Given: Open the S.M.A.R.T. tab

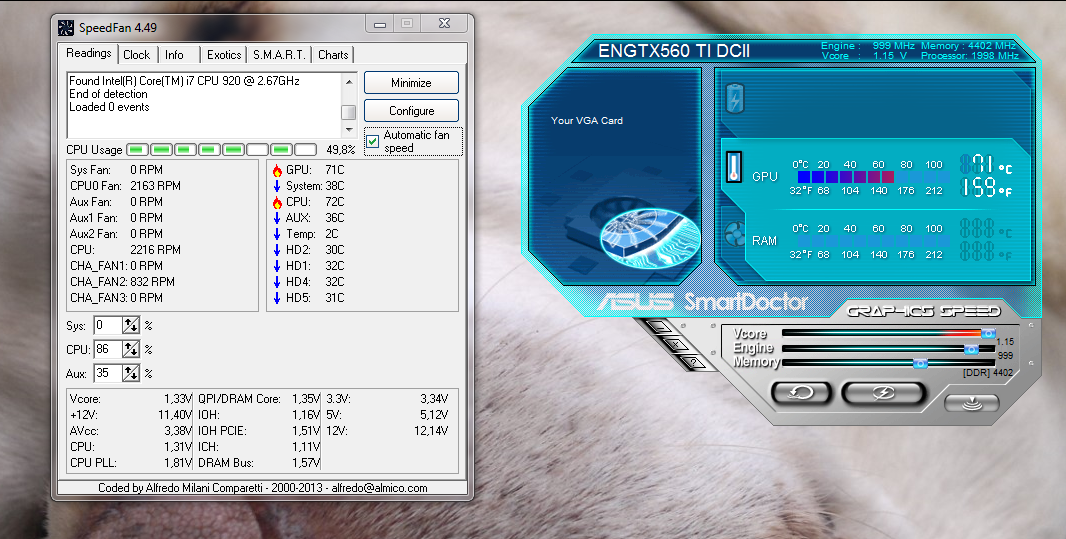Looking at the screenshot, I should coord(279,55).
